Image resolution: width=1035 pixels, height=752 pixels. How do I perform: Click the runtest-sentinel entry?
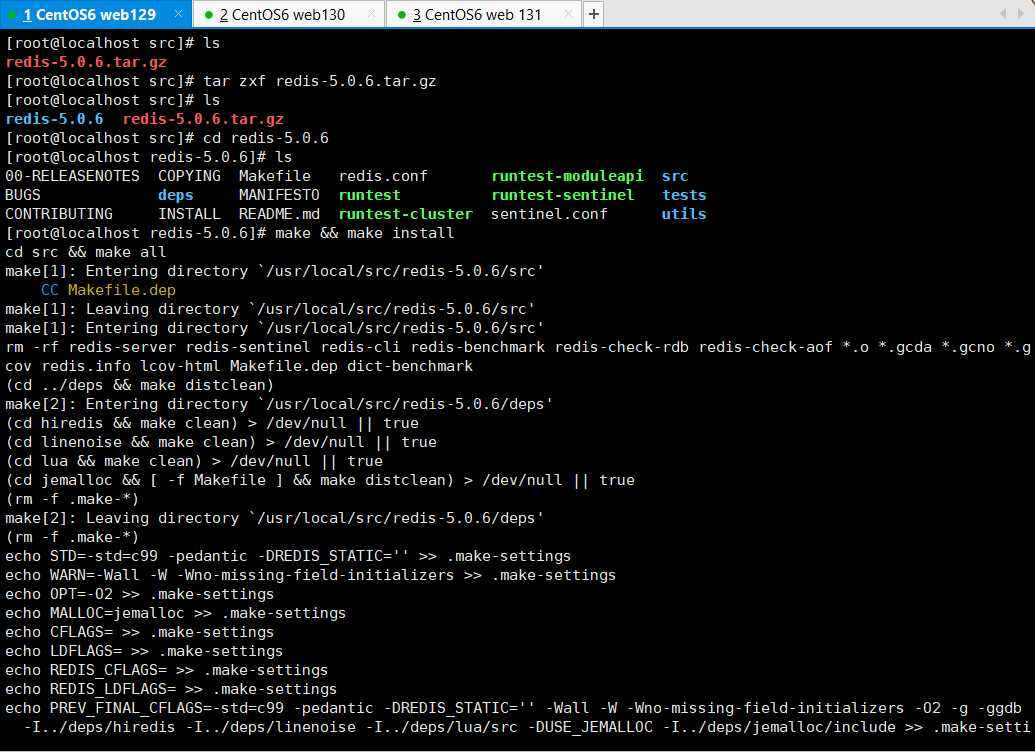[562, 195]
